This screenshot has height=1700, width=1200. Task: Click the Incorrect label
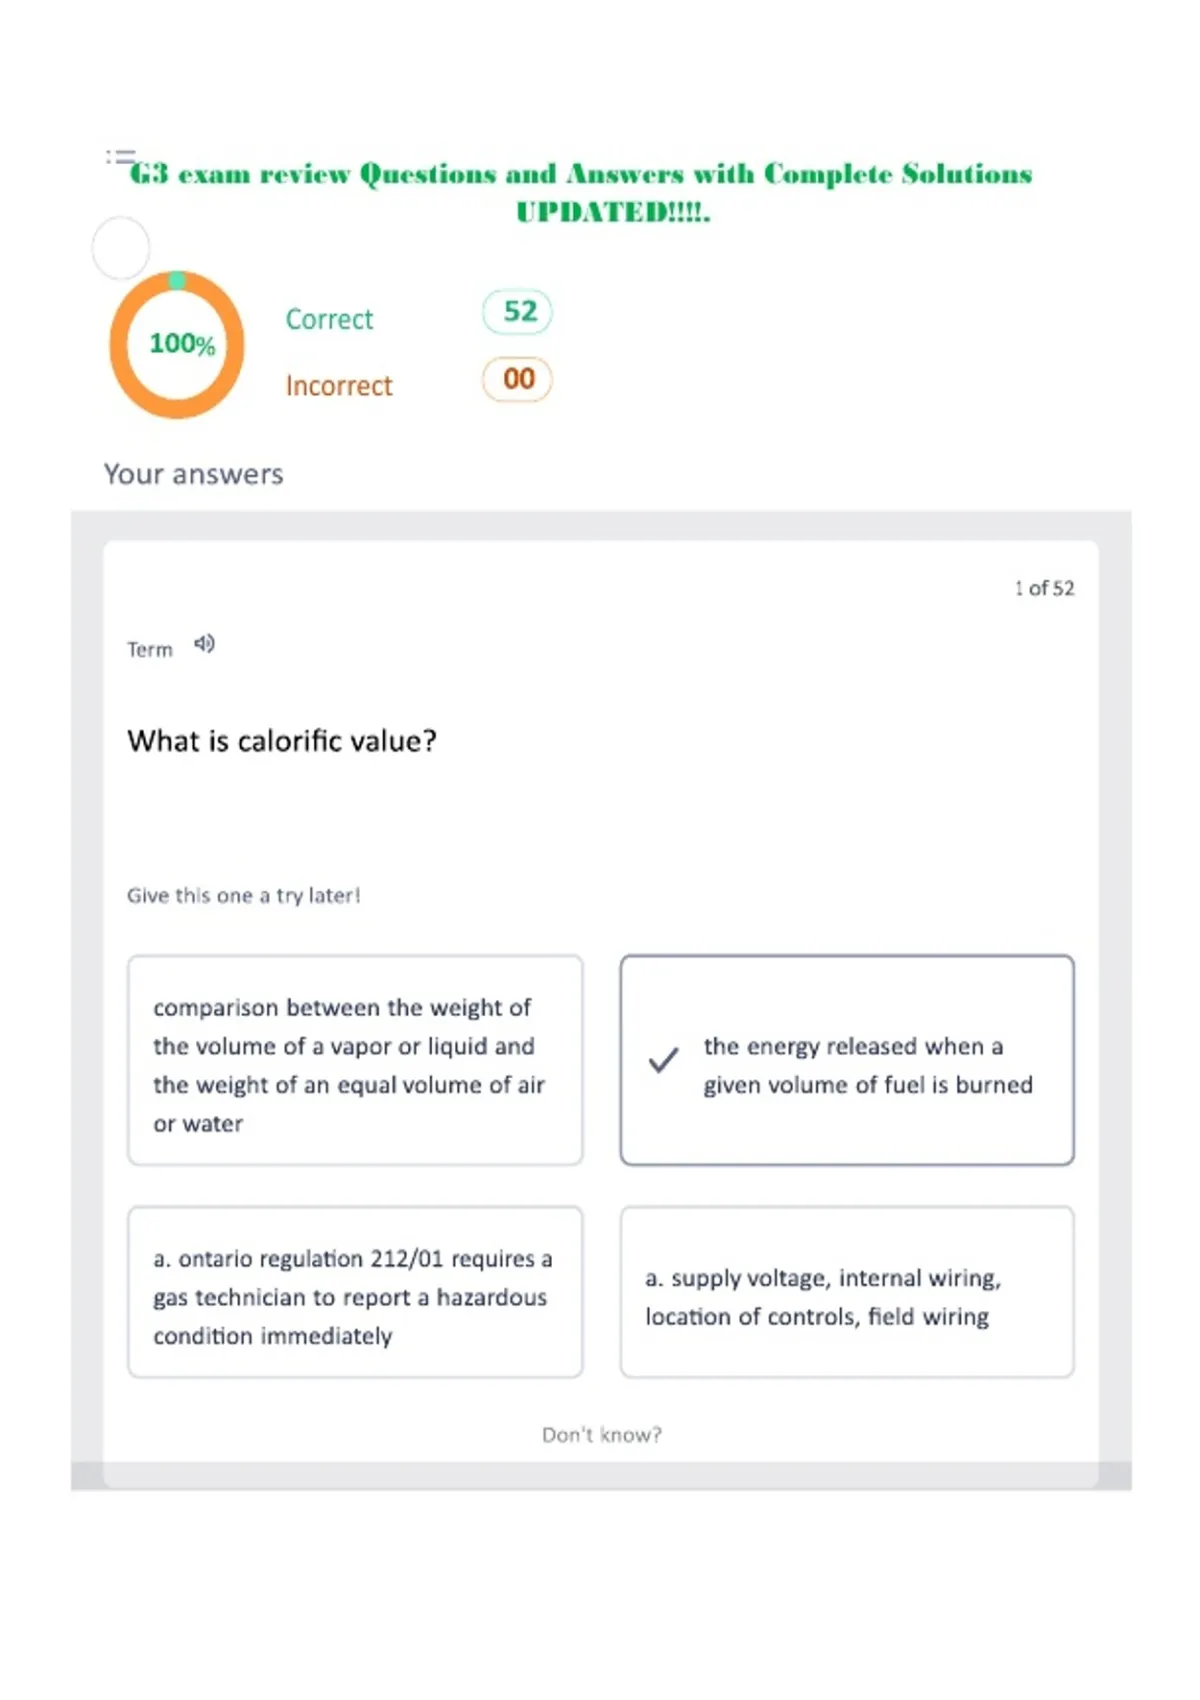pos(339,386)
